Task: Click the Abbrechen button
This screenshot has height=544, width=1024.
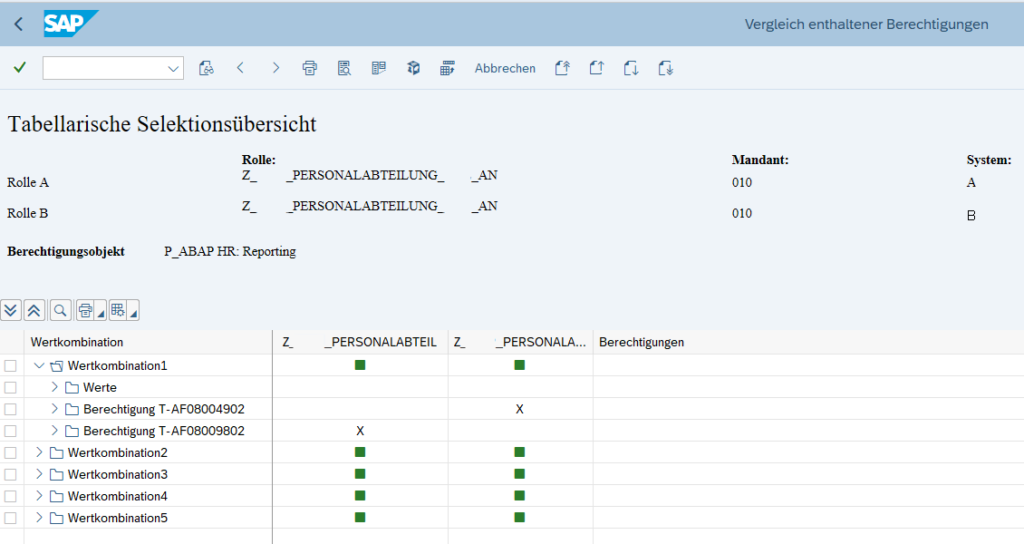Action: [505, 68]
